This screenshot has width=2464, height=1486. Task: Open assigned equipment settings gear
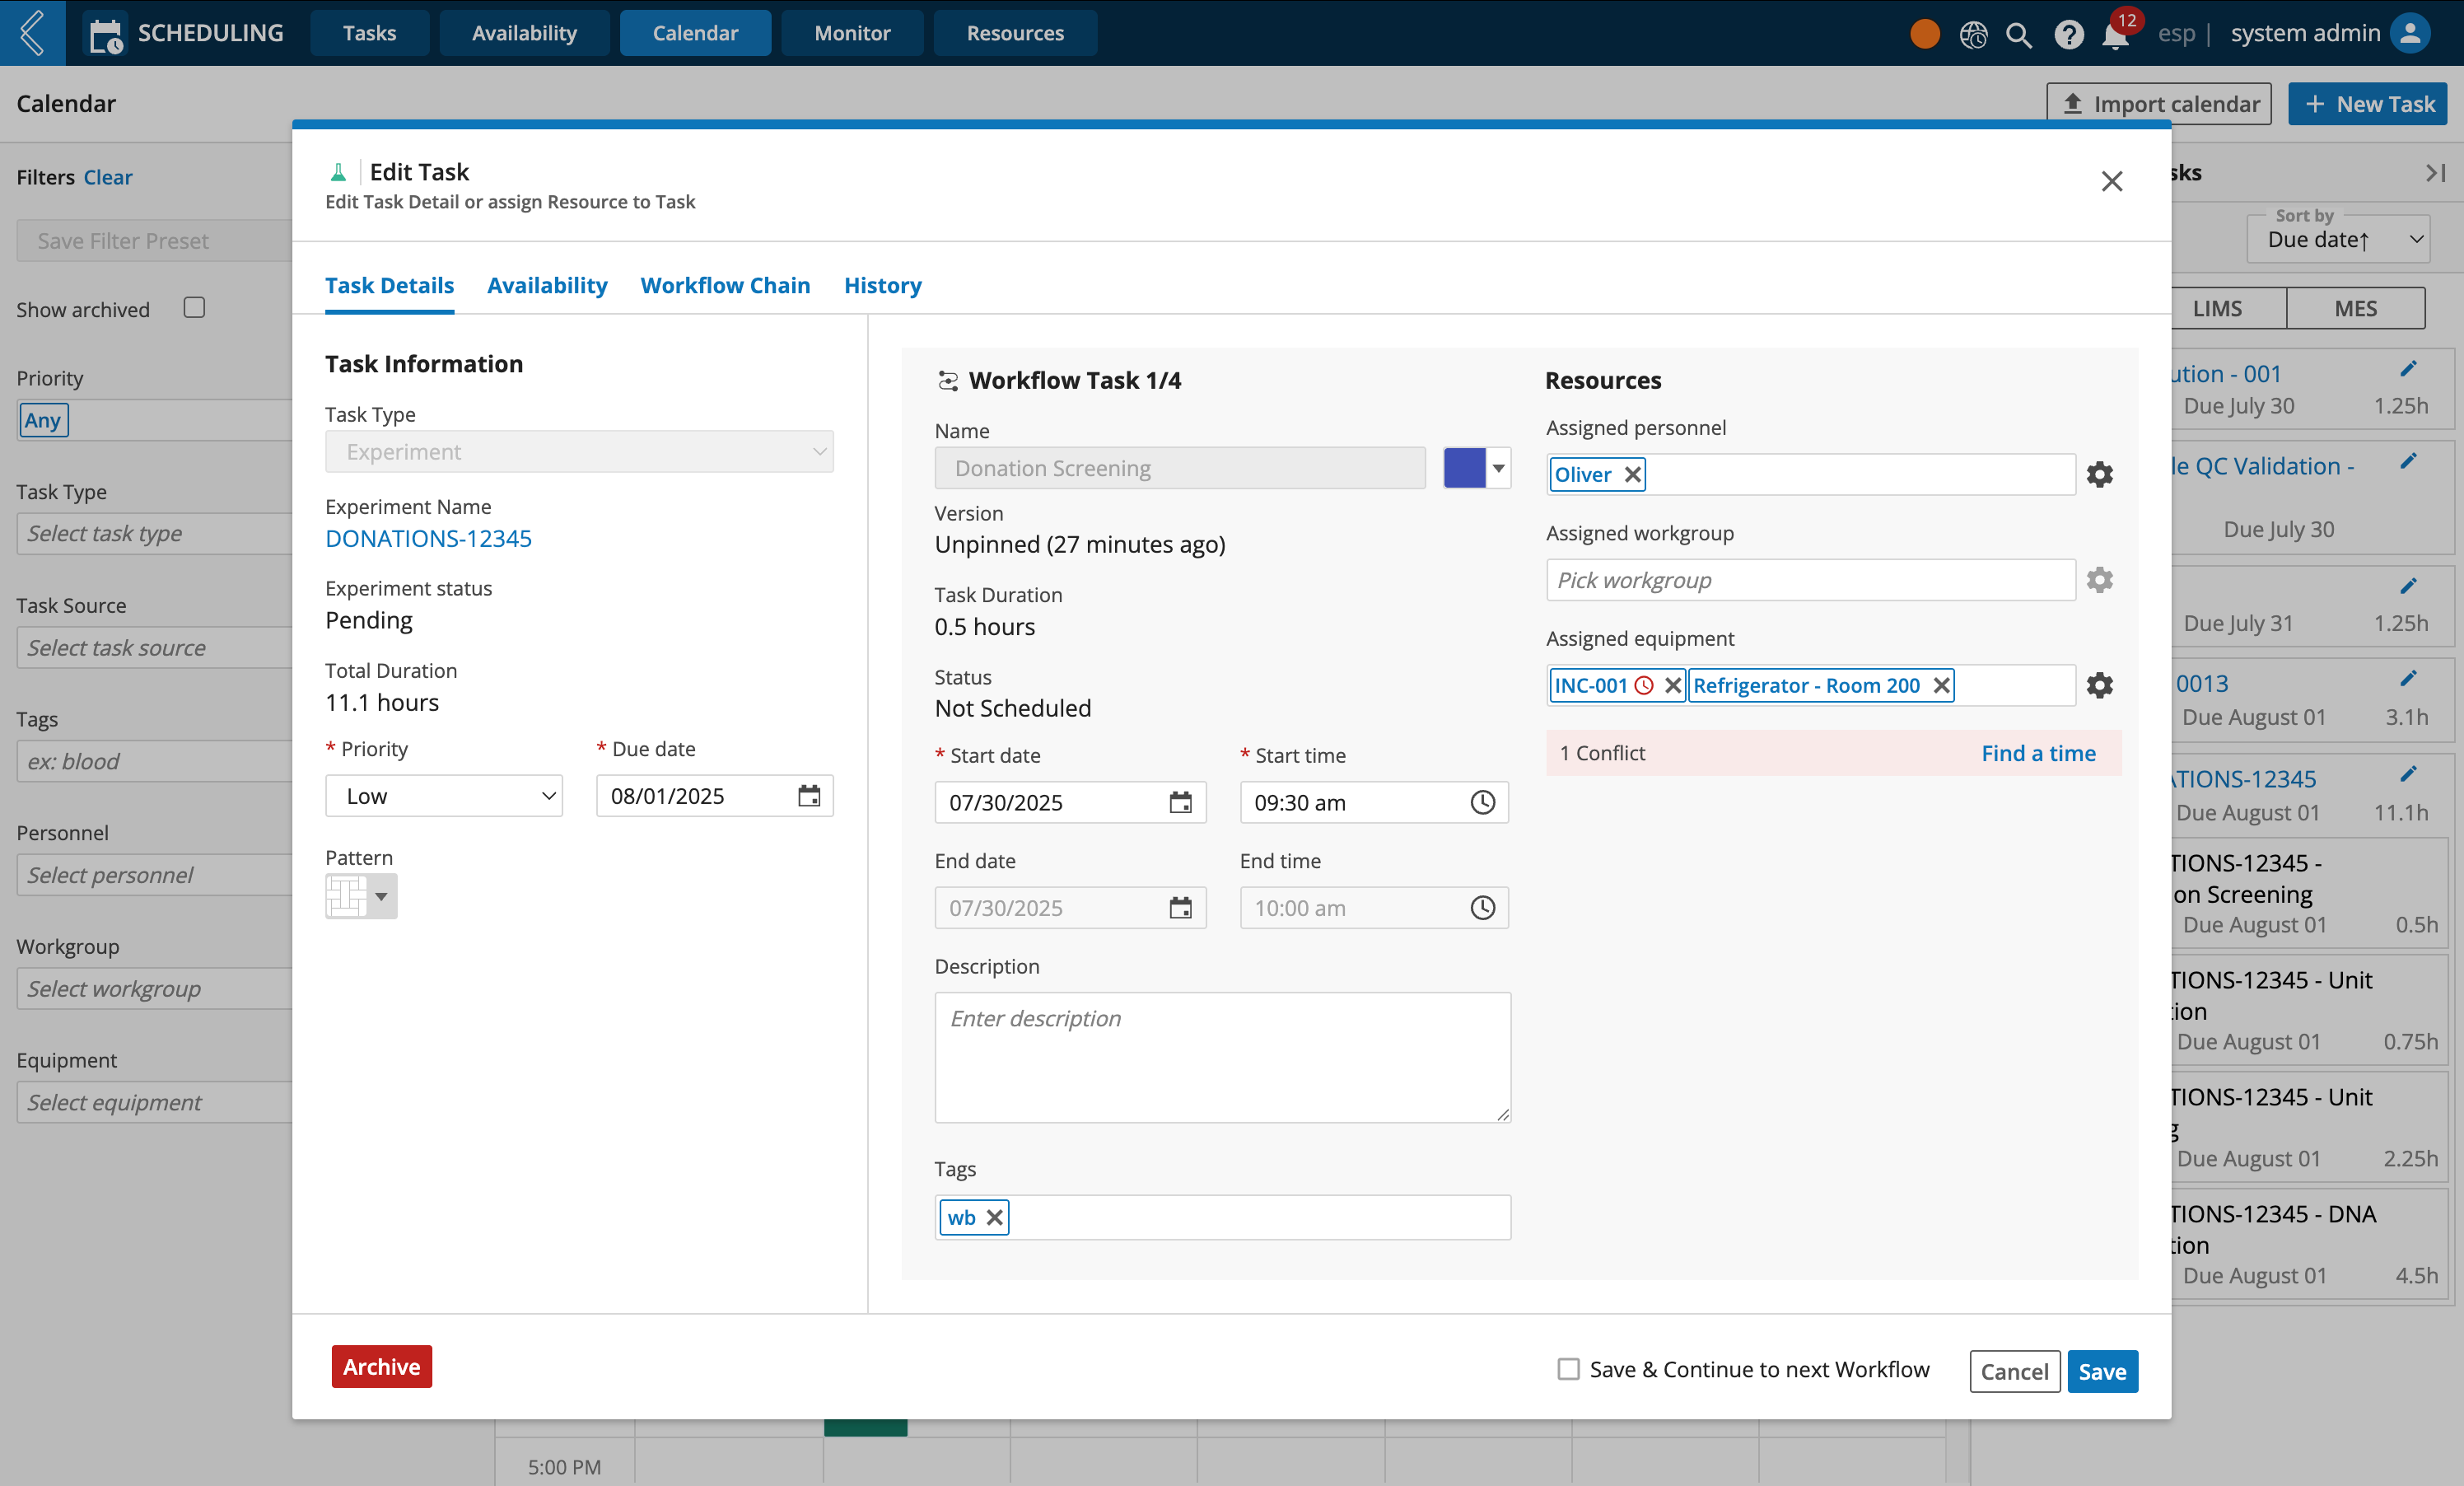tap(2099, 685)
